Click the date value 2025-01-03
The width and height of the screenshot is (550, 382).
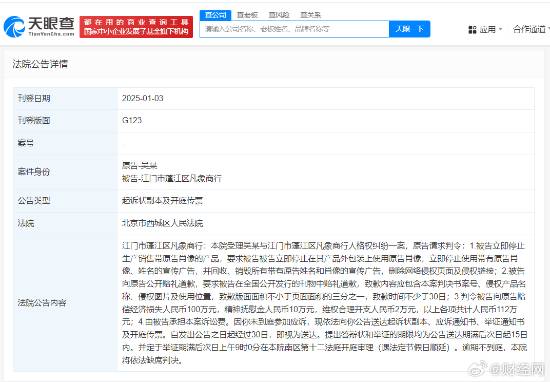[x=143, y=98]
